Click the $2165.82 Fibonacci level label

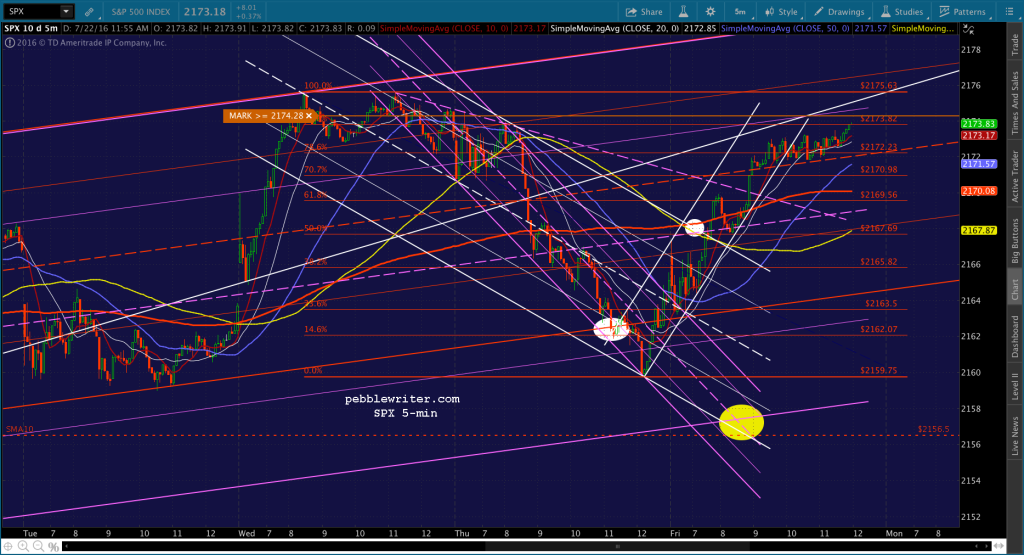pyautogui.click(x=878, y=261)
